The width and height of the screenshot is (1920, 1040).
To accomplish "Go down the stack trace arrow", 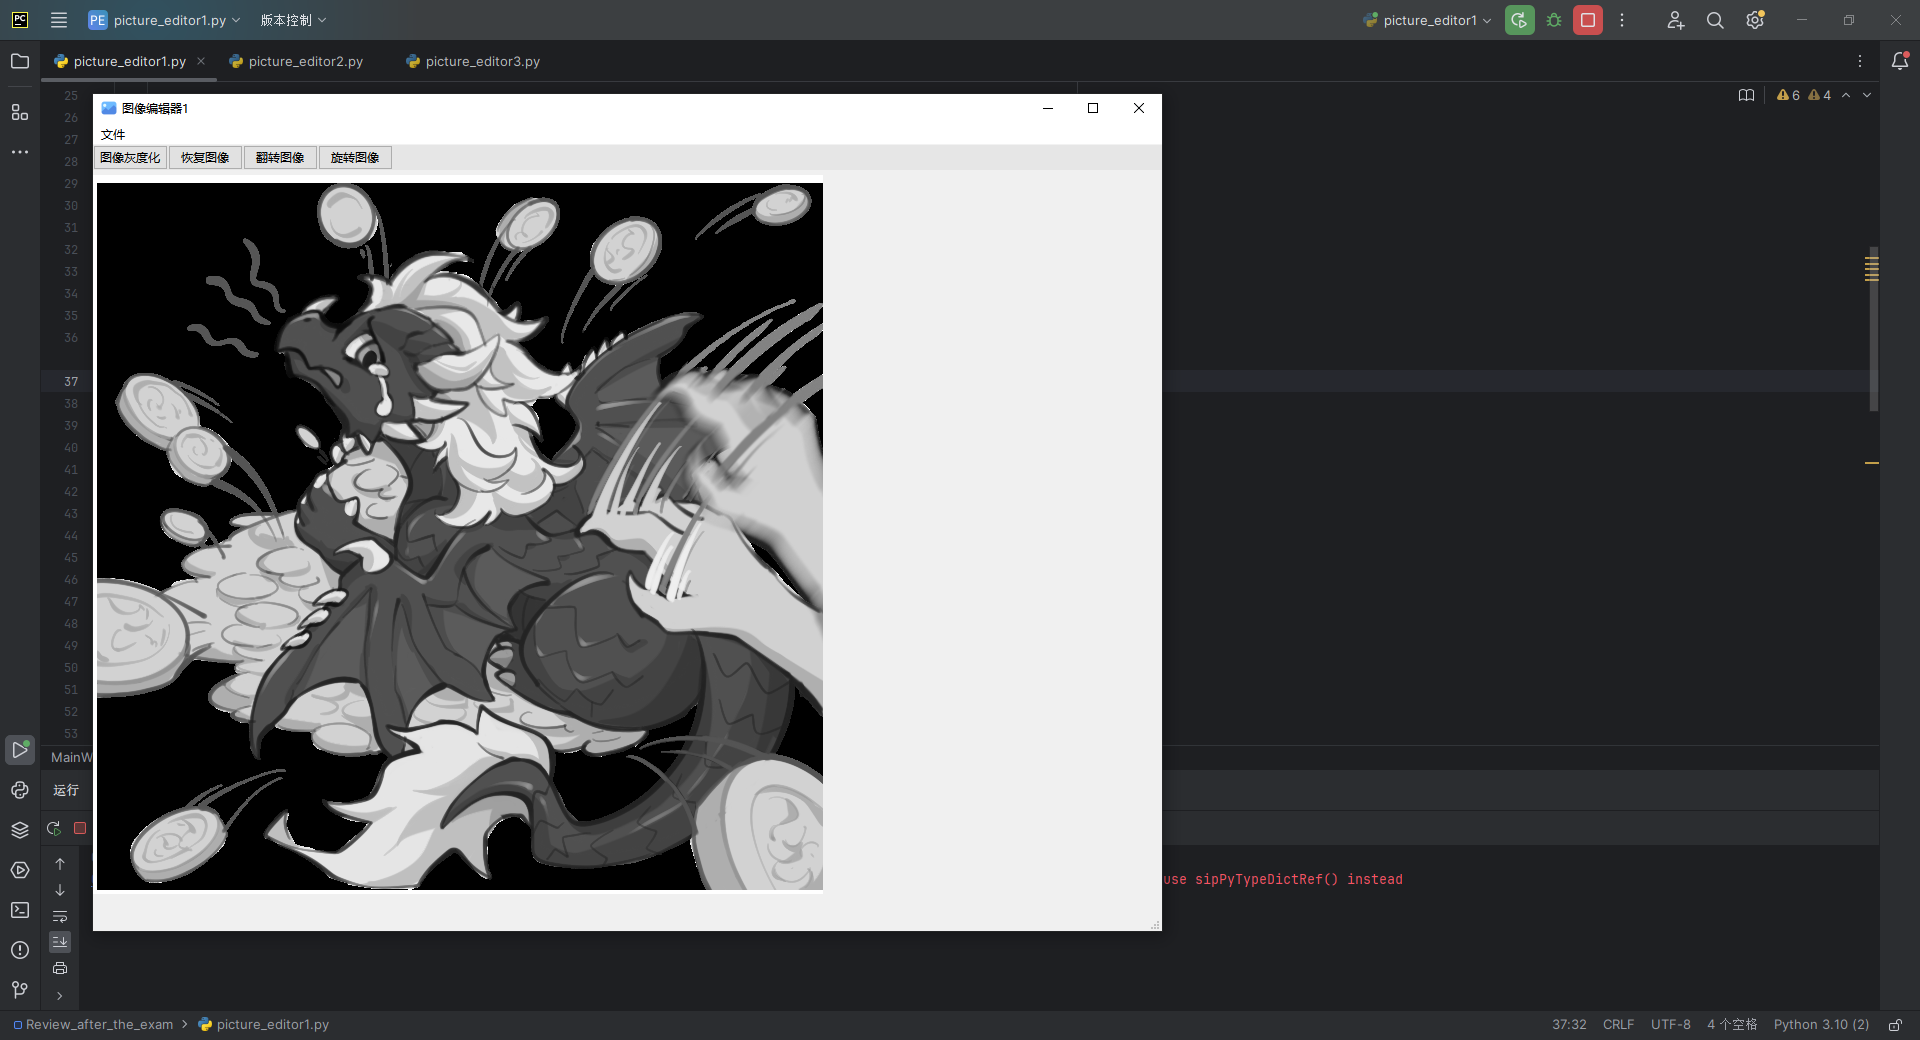I will click(x=60, y=890).
